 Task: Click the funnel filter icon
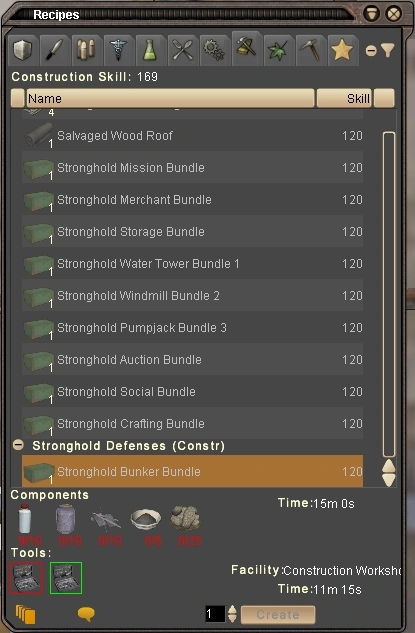[x=388, y=50]
